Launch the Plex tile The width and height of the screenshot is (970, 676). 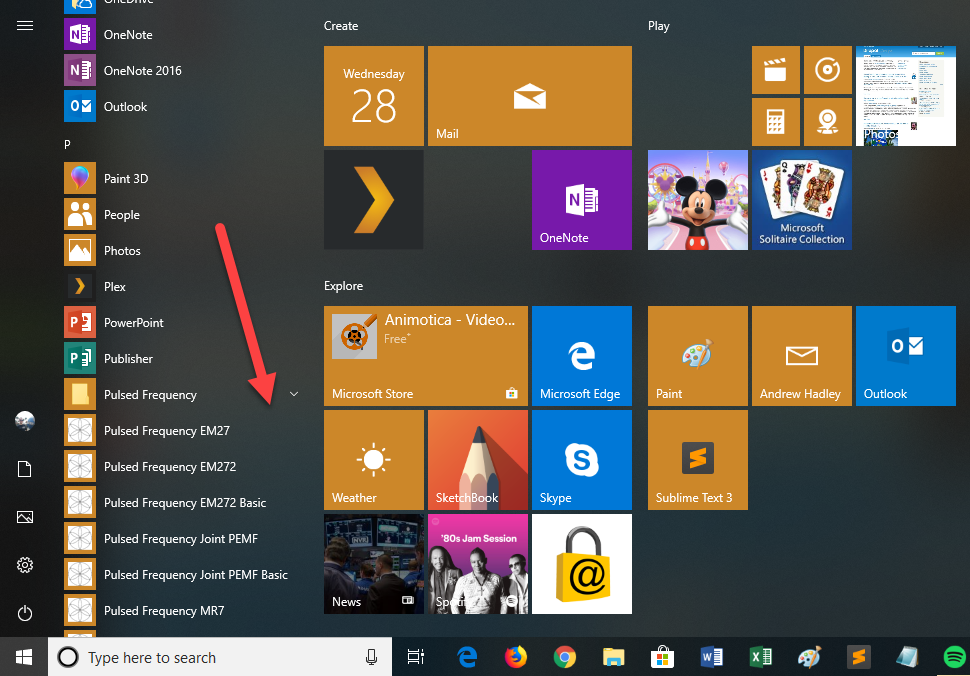coord(374,200)
